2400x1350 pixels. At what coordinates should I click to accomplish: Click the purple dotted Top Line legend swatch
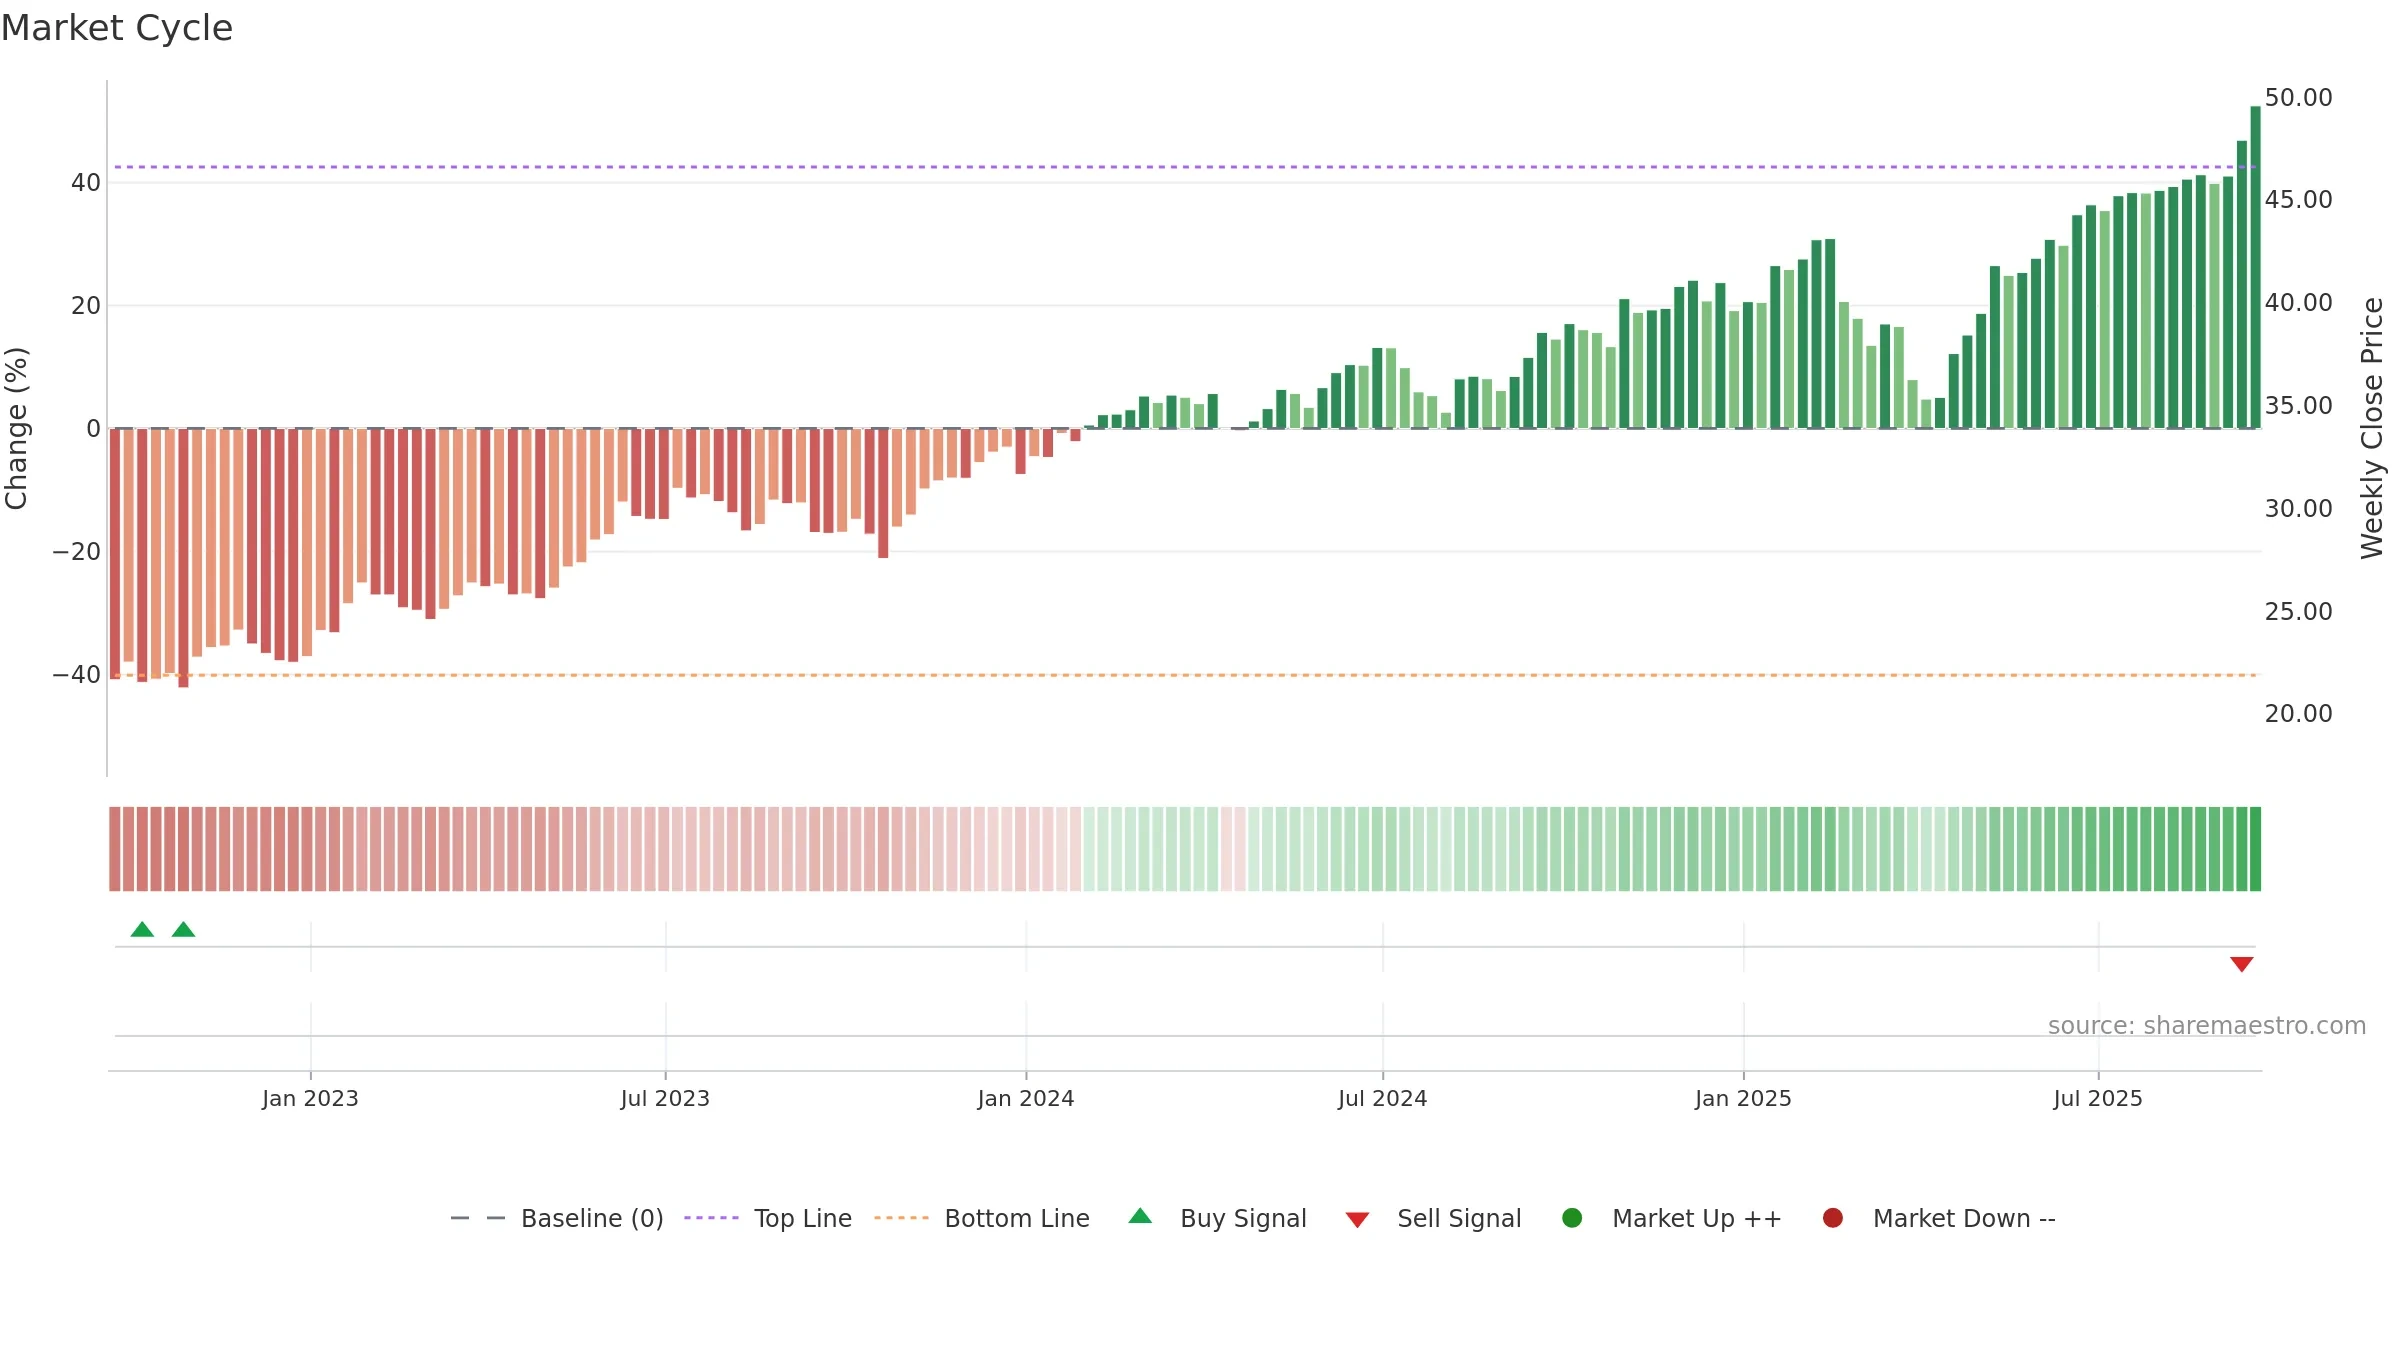(x=711, y=1218)
